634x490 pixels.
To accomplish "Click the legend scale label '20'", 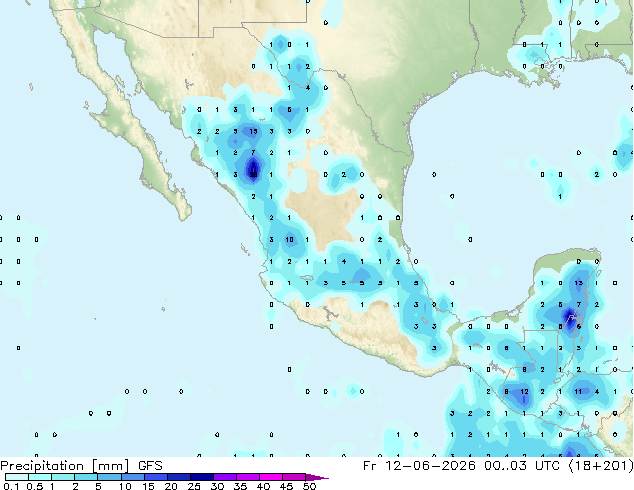I will click(171, 486).
